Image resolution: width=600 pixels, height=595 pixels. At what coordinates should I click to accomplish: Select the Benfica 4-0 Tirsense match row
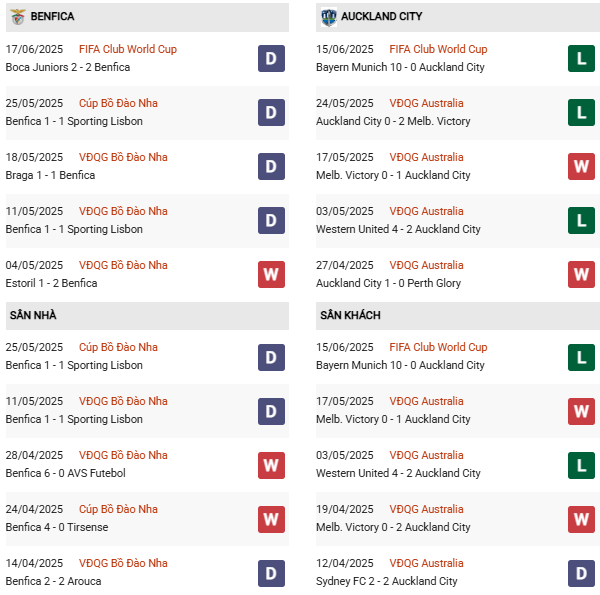point(57,527)
